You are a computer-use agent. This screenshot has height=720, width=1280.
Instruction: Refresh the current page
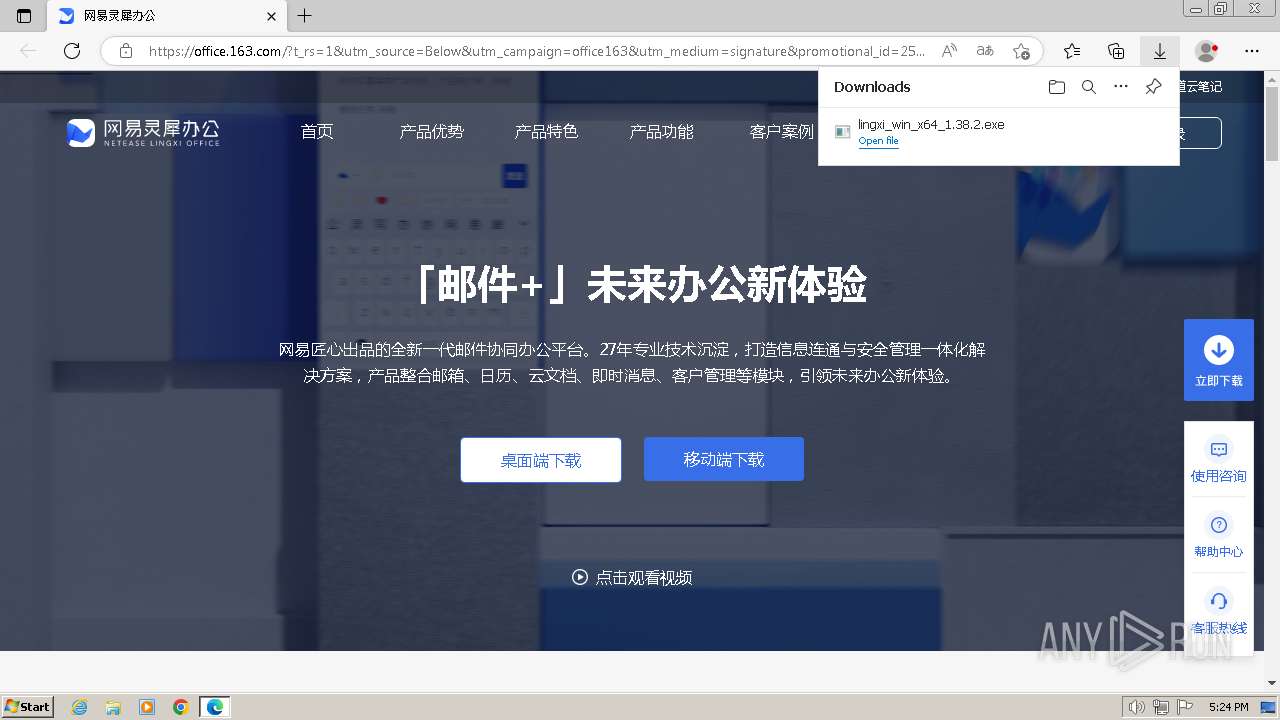[x=72, y=51]
